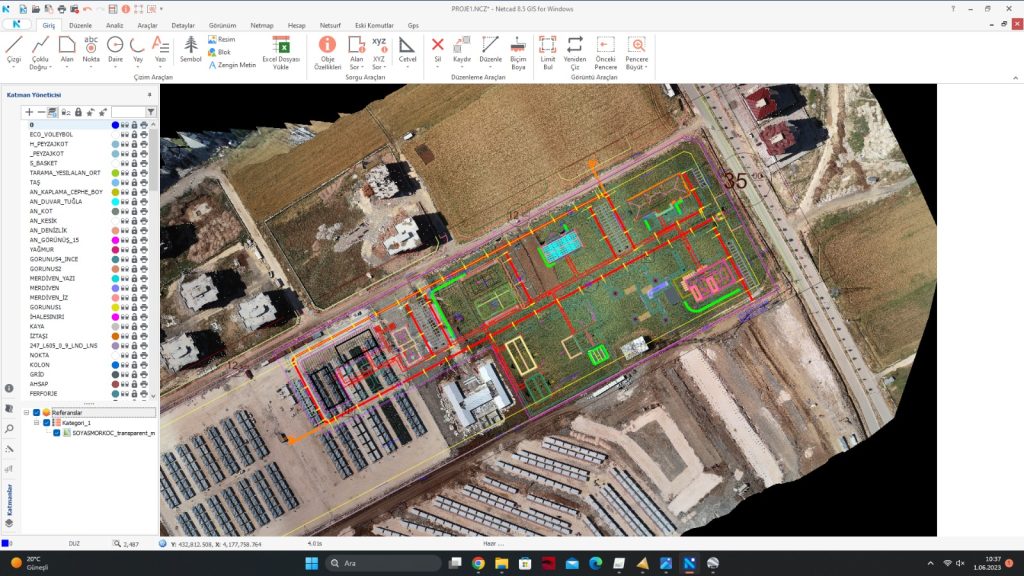Choose the Alan area drawing tool
The height and width of the screenshot is (576, 1024).
(67, 52)
